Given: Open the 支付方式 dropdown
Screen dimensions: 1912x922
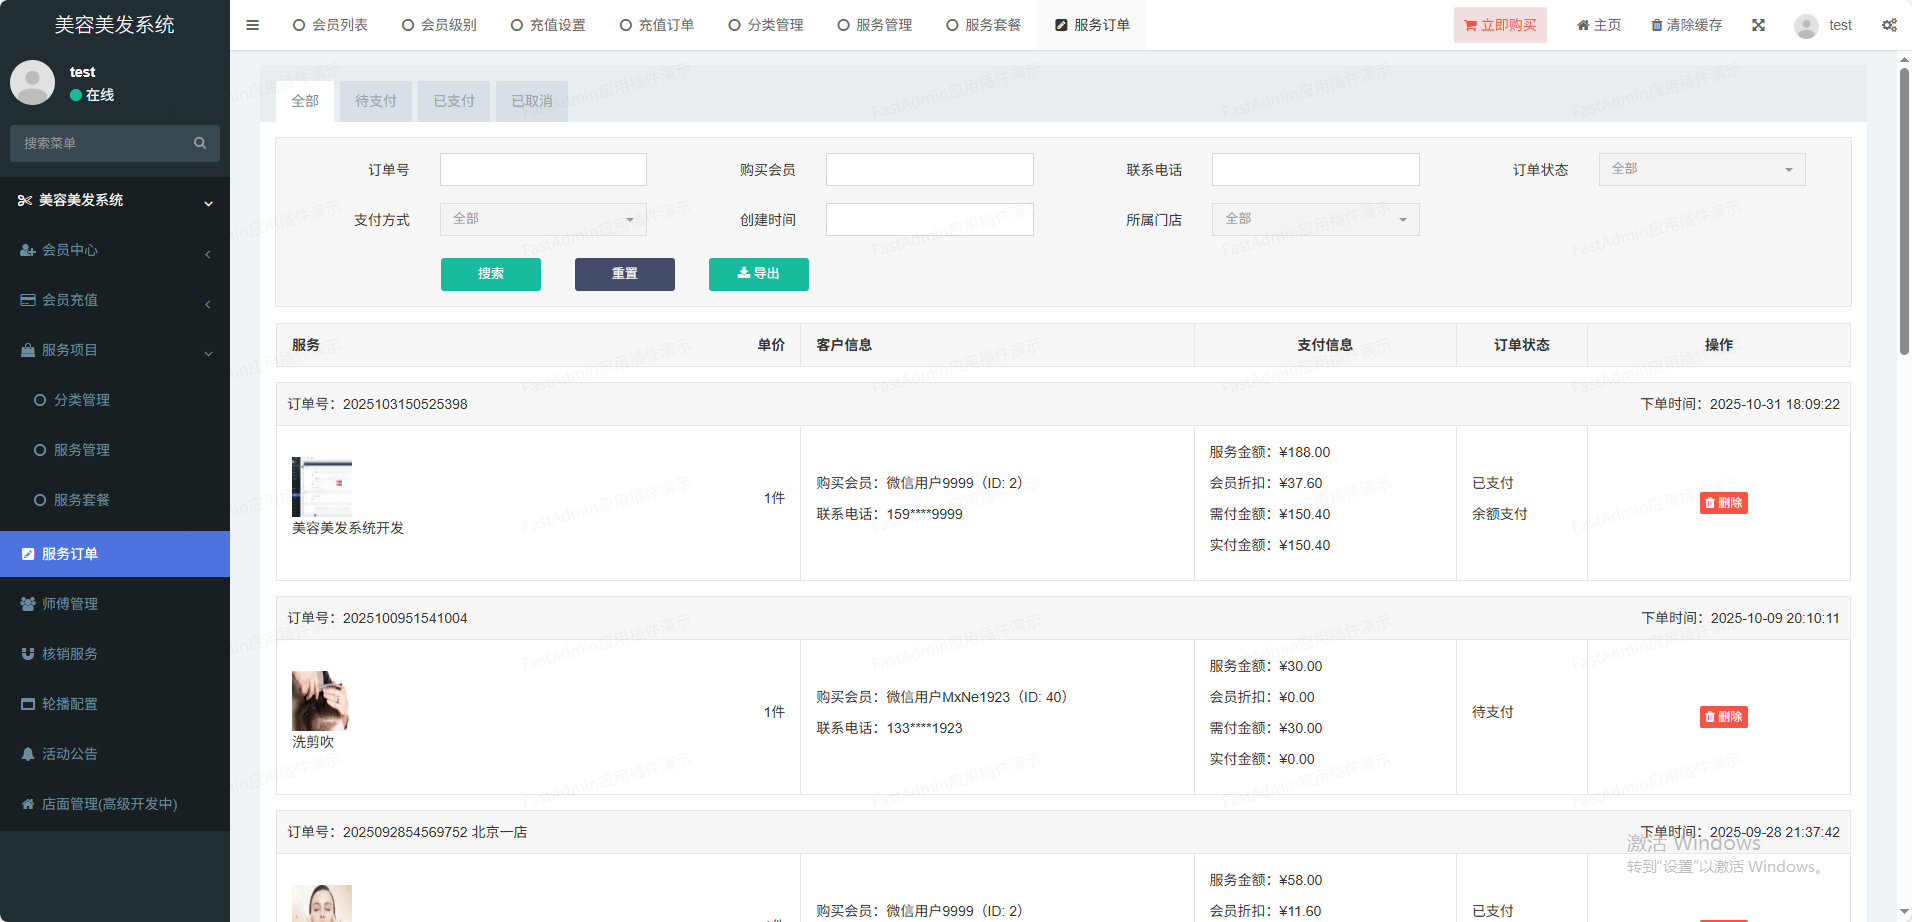Looking at the screenshot, I should pyautogui.click(x=543, y=219).
